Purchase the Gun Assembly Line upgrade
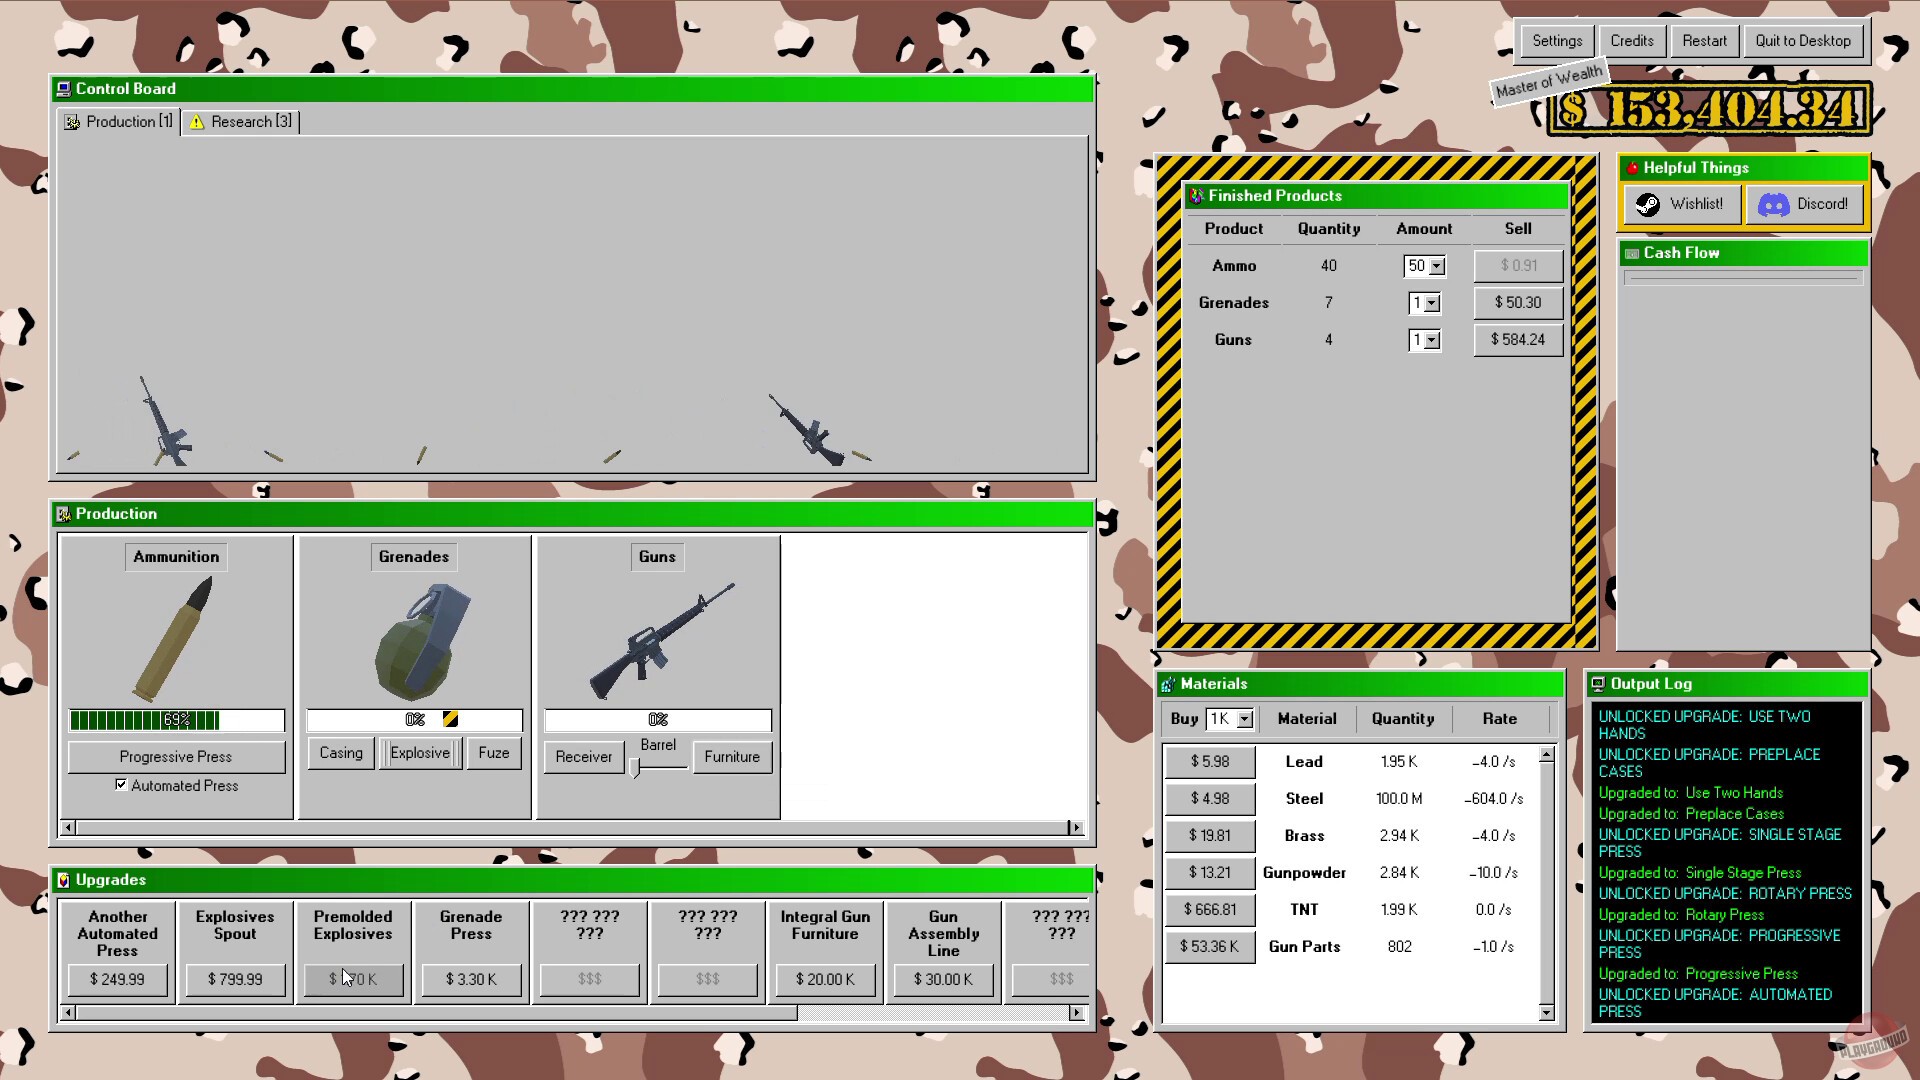The height and width of the screenshot is (1080, 1920). coord(941,979)
